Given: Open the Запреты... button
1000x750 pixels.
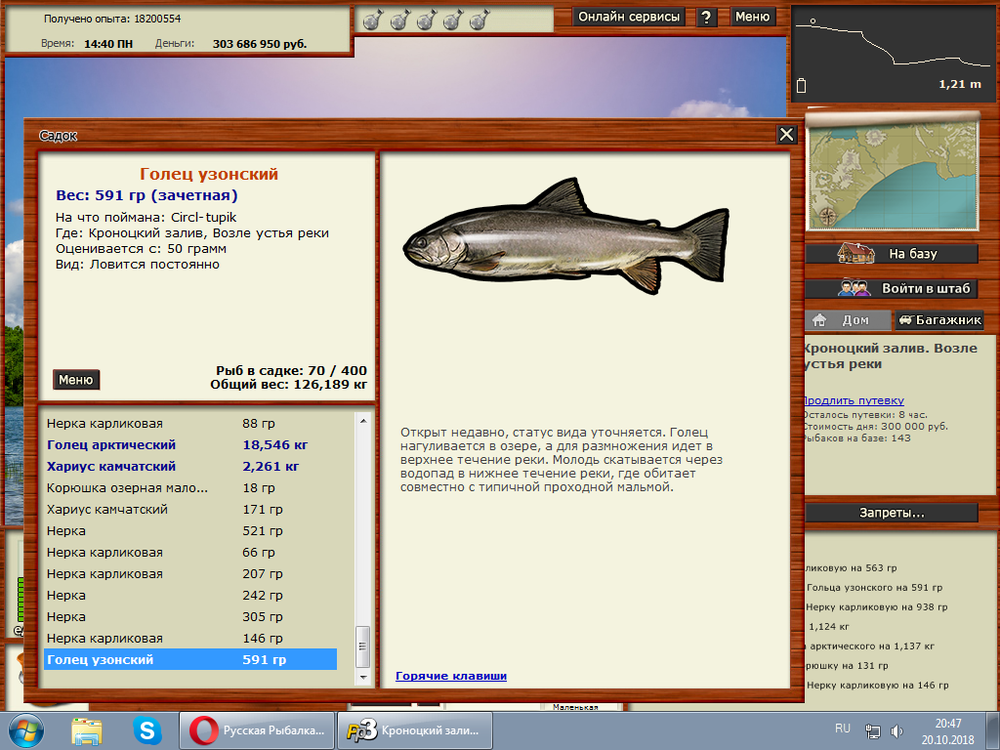Looking at the screenshot, I should 891,513.
